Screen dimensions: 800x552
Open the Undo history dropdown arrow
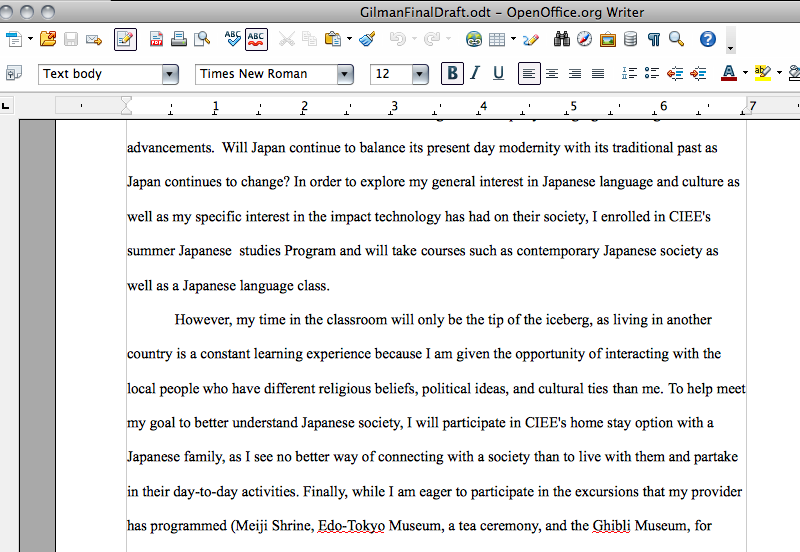pyautogui.click(x=414, y=39)
